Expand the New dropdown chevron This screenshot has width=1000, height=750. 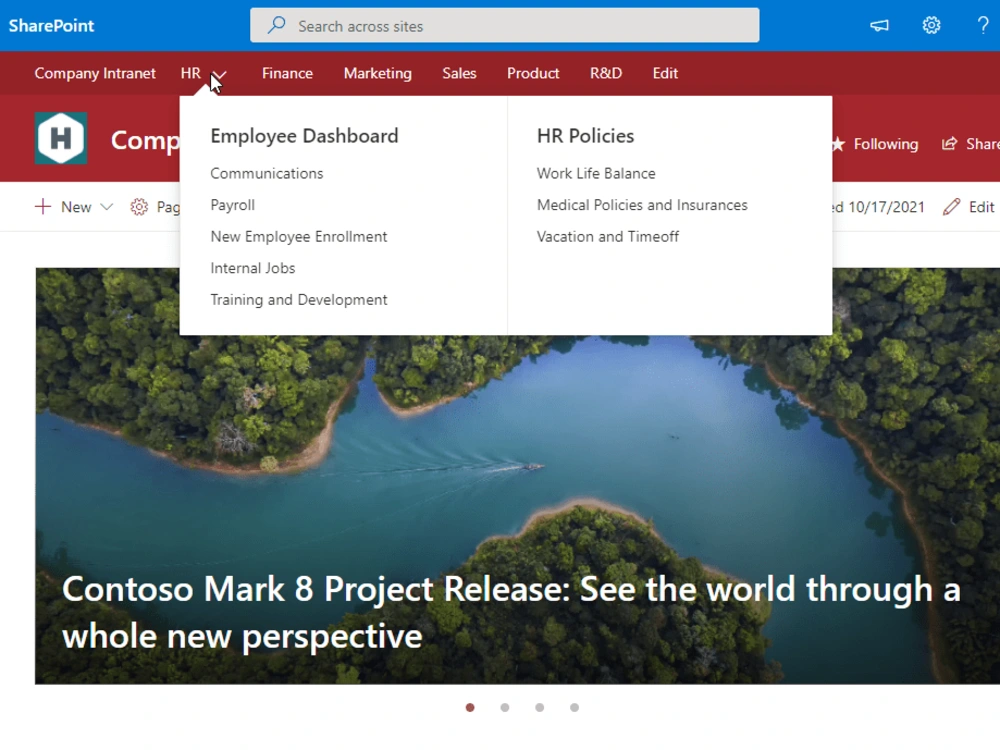pos(107,207)
